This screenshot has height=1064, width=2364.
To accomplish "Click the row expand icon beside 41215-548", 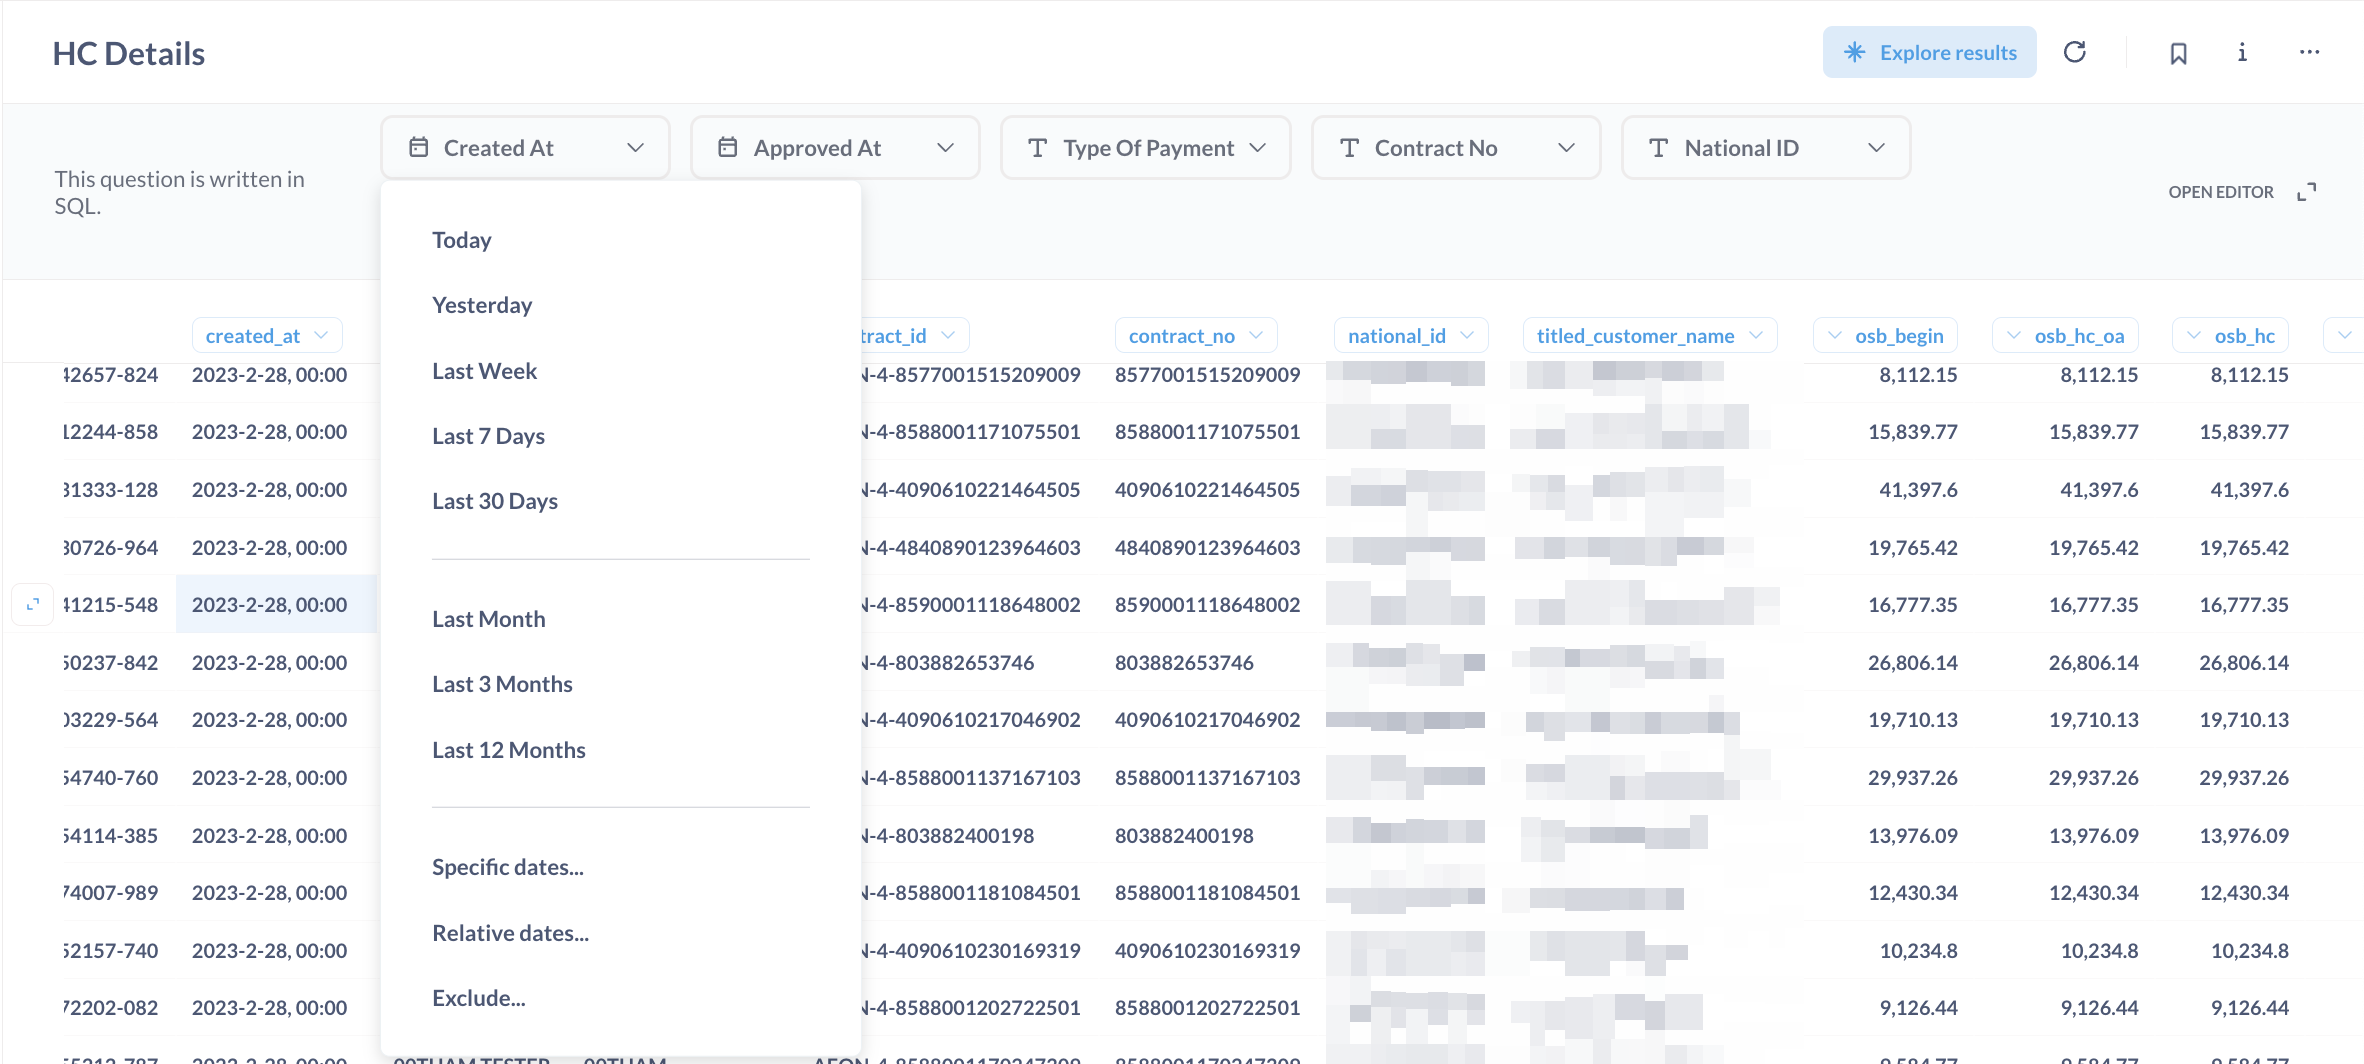I will pos(33,604).
